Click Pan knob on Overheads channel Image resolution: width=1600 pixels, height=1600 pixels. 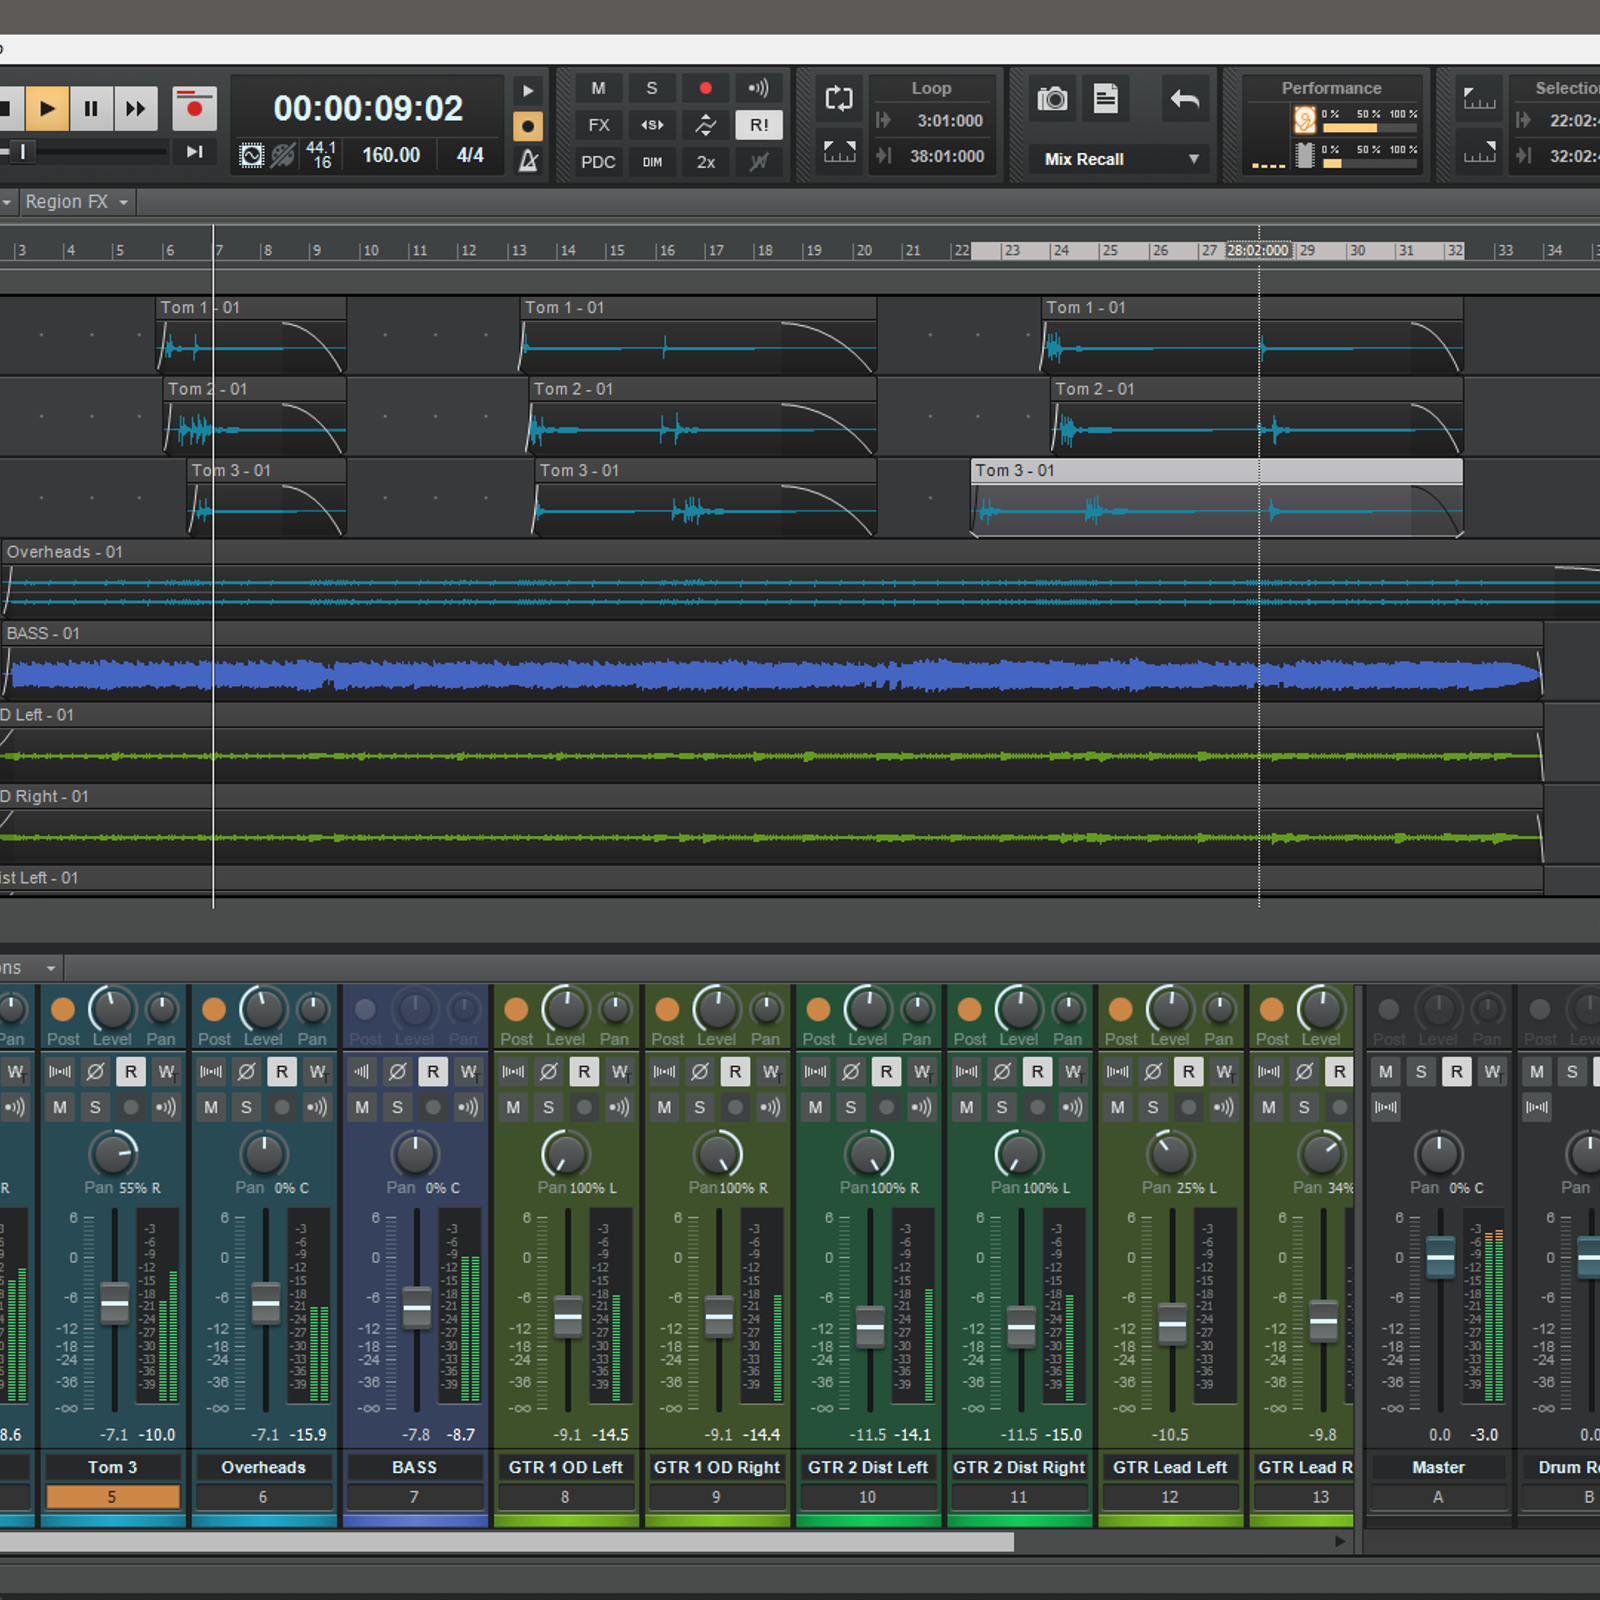pyautogui.click(x=264, y=1154)
